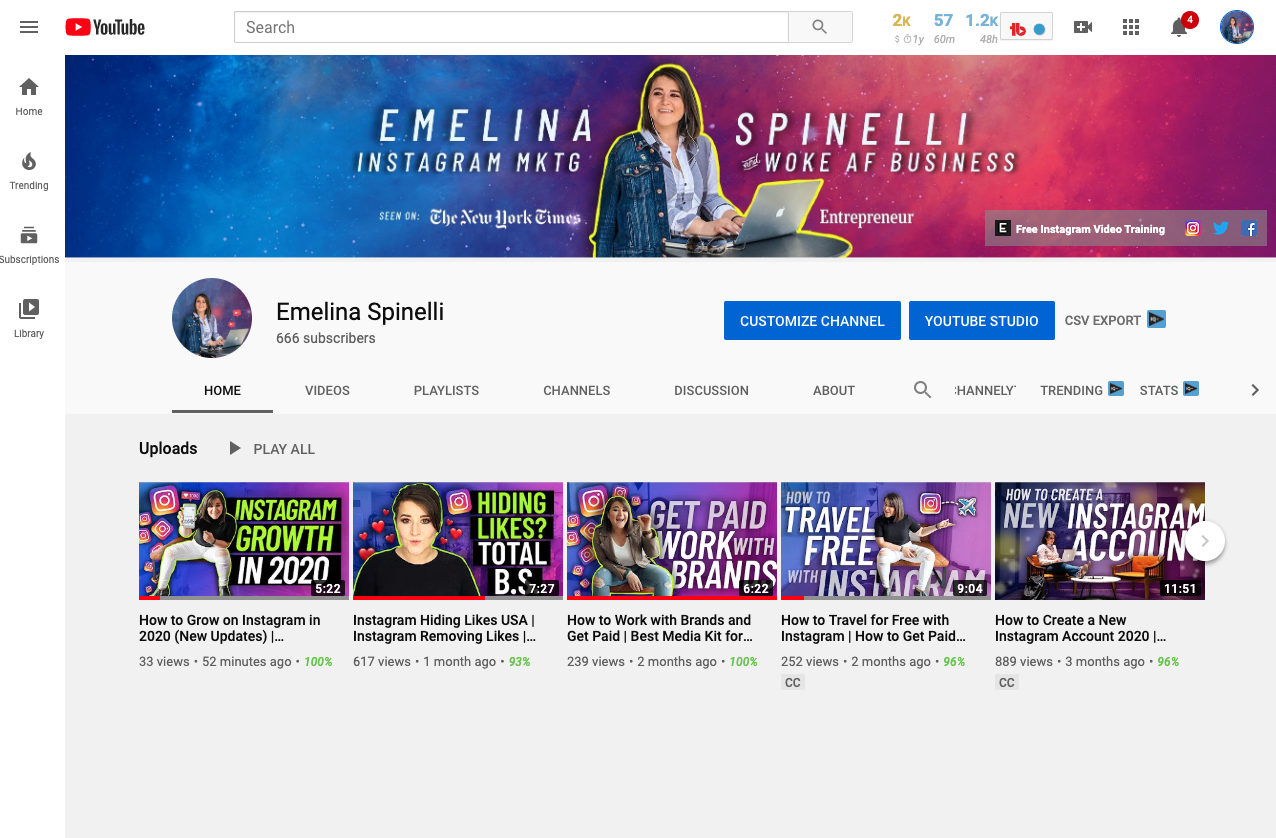This screenshot has height=838, width=1276.
Task: Click the 57 60m stat counter
Action: 943,28
